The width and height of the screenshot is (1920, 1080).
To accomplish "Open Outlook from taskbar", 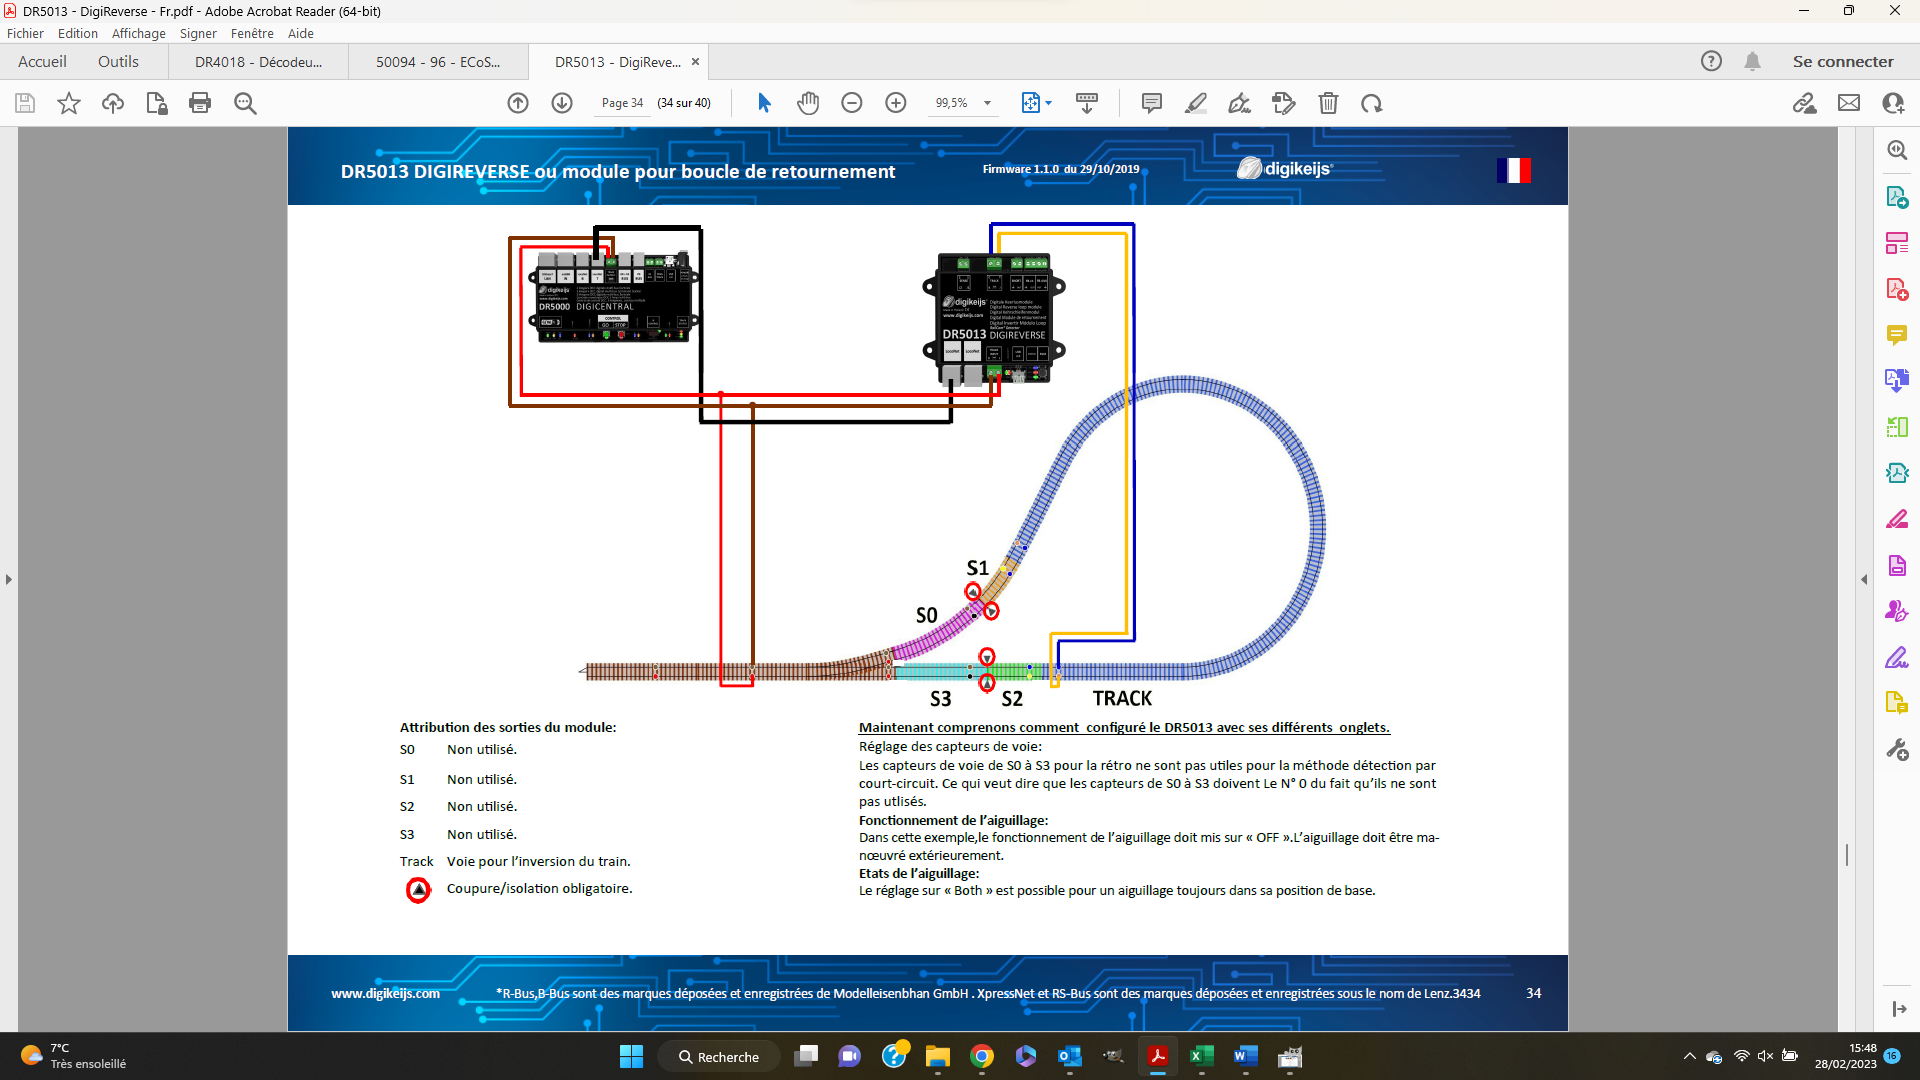I will click(x=1069, y=1056).
